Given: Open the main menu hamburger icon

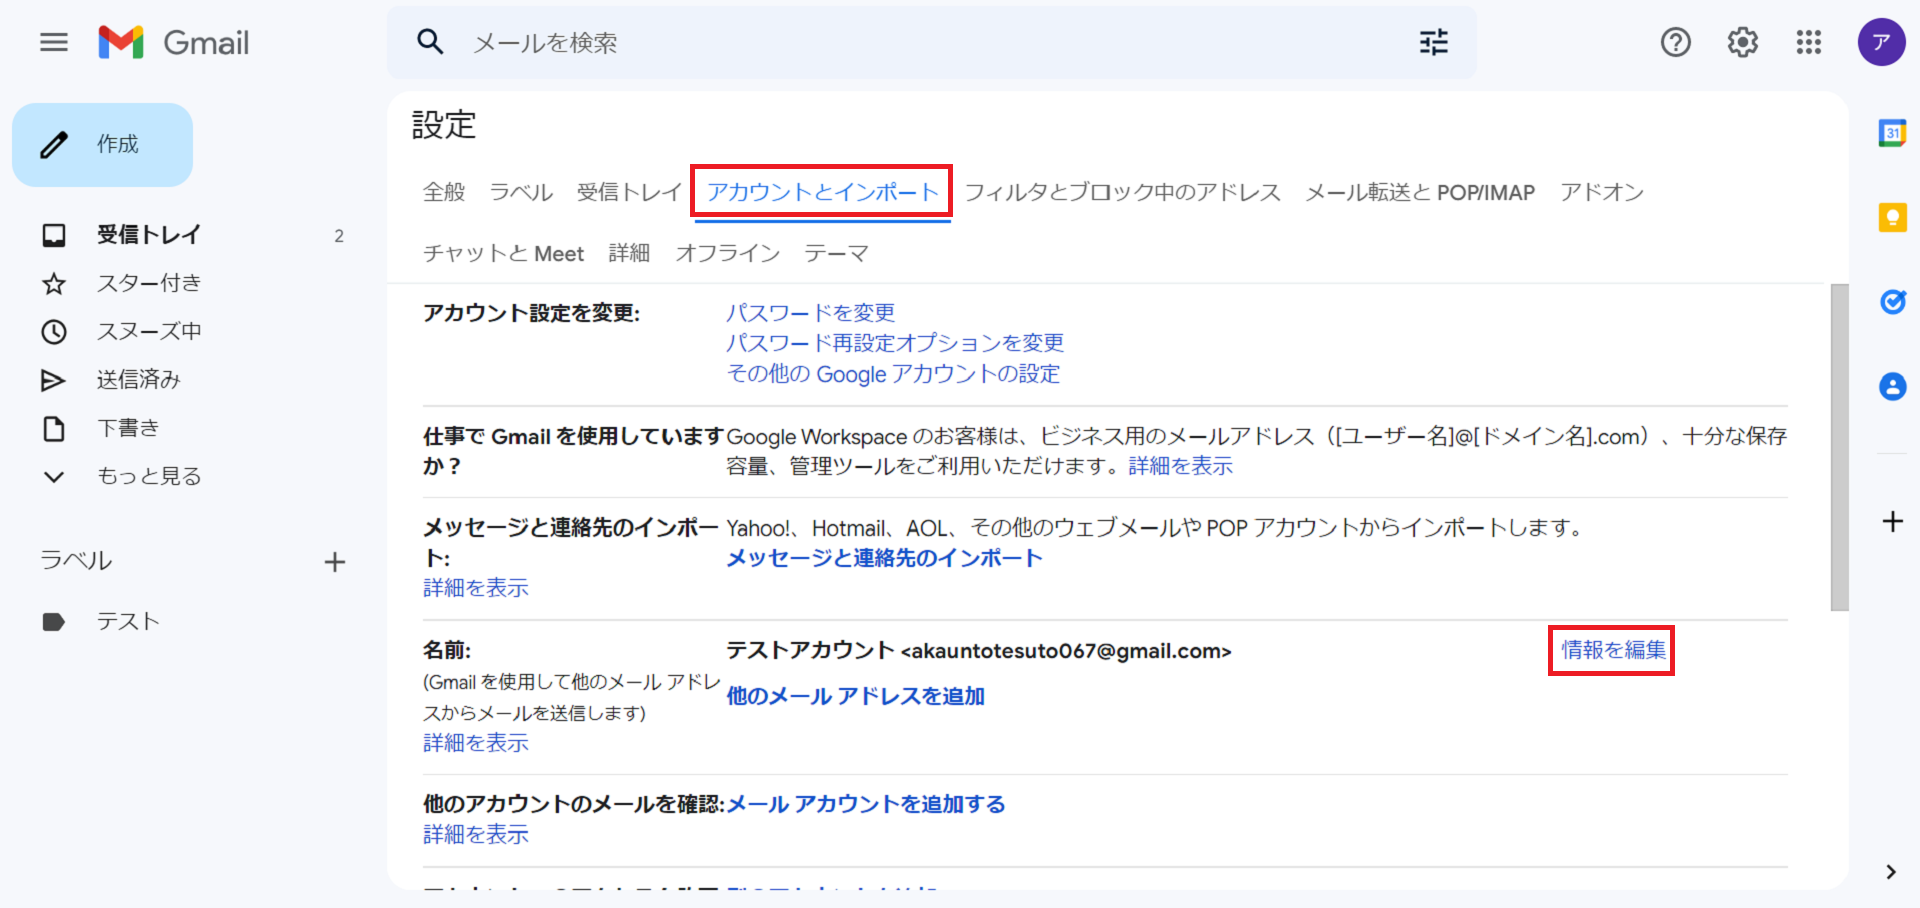Looking at the screenshot, I should click(x=54, y=42).
